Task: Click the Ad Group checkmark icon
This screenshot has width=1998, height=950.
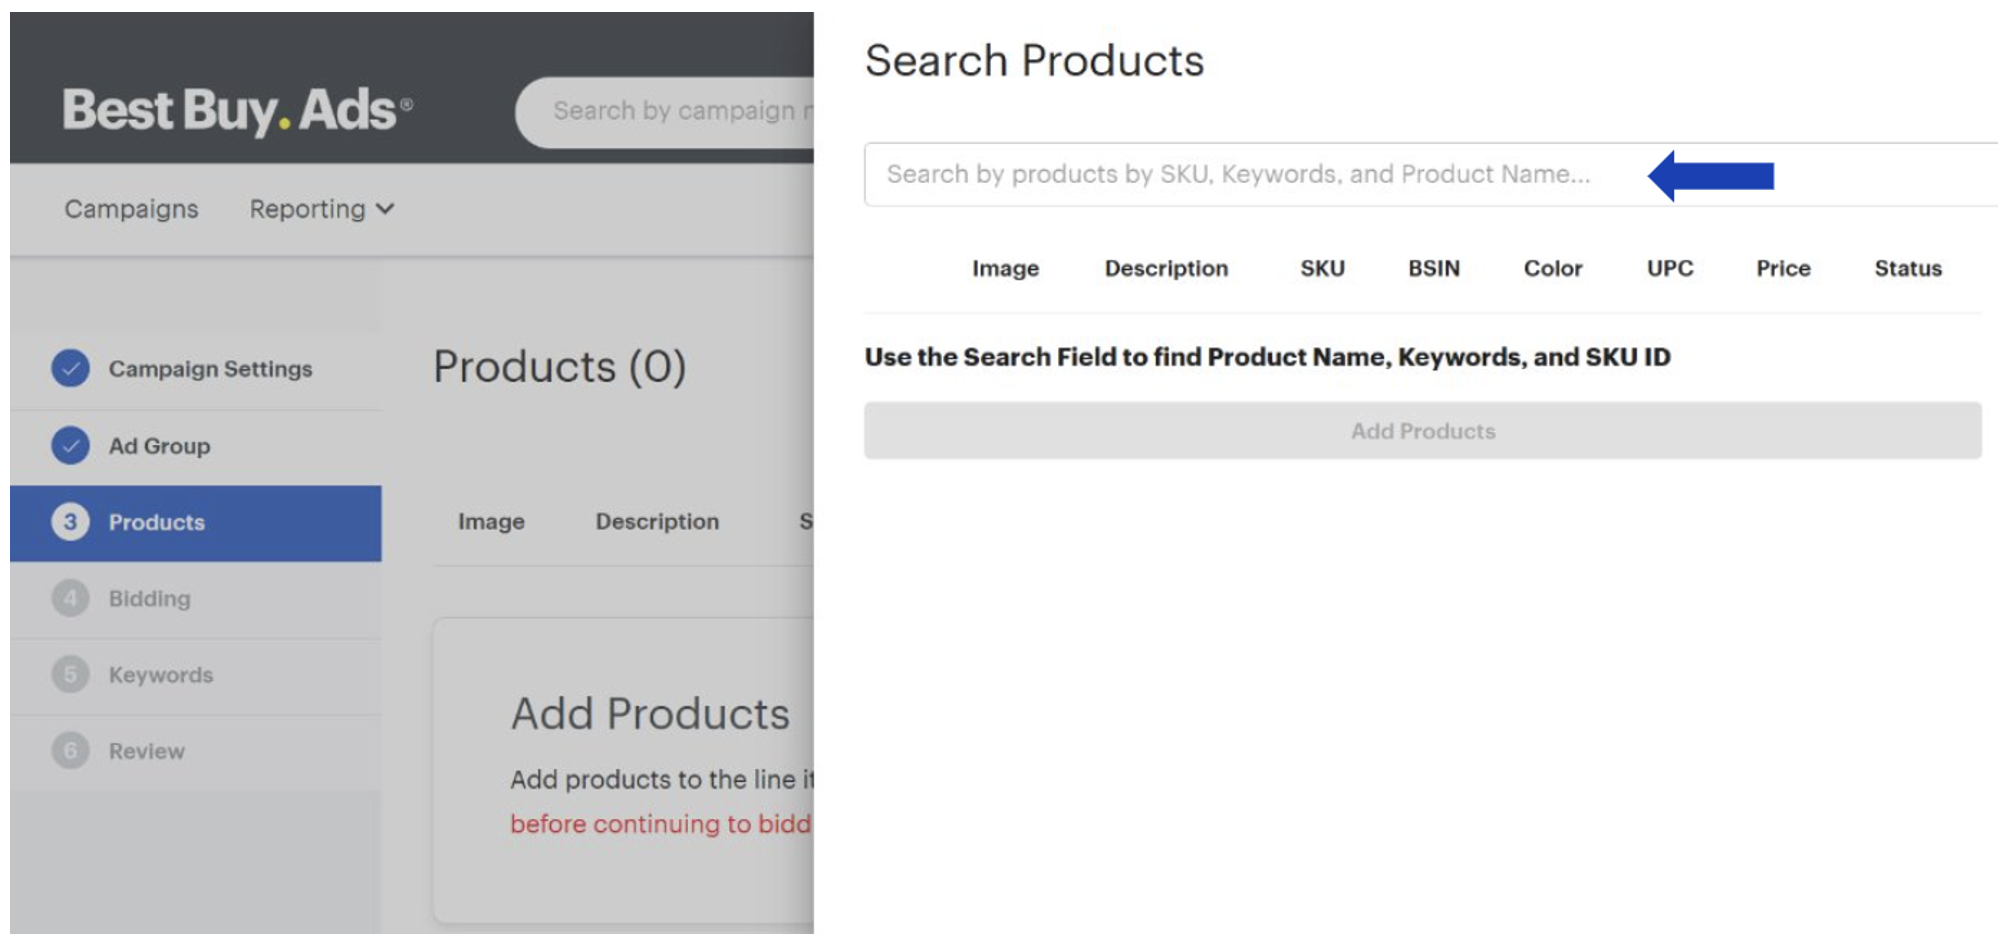Action: 70,445
